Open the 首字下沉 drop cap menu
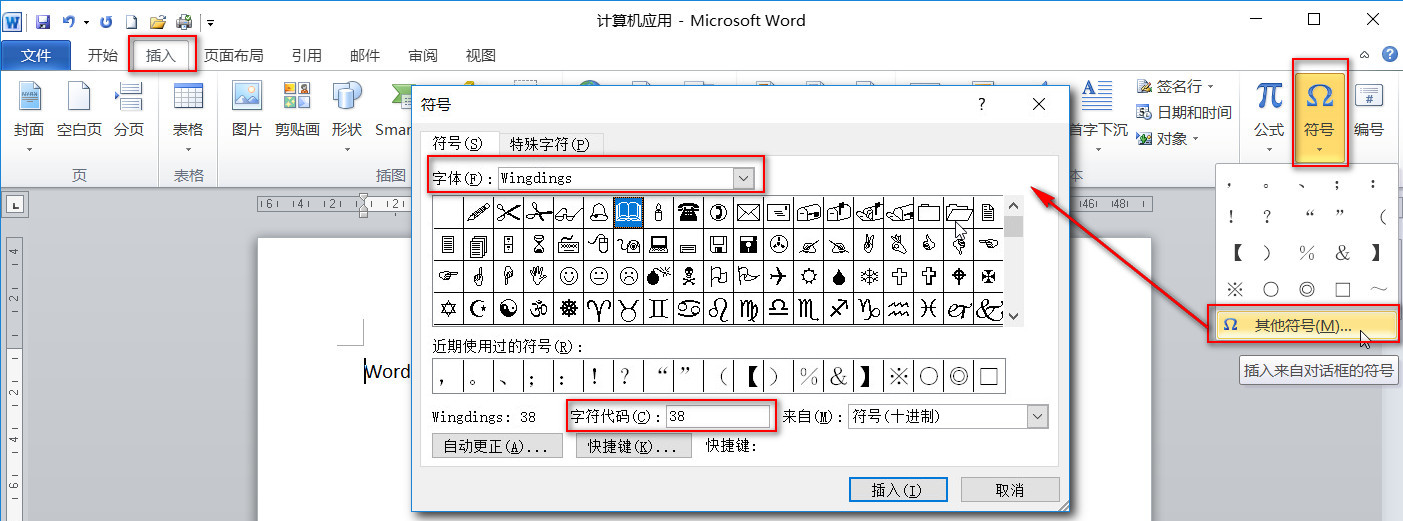1403x521 pixels. pos(1098,118)
